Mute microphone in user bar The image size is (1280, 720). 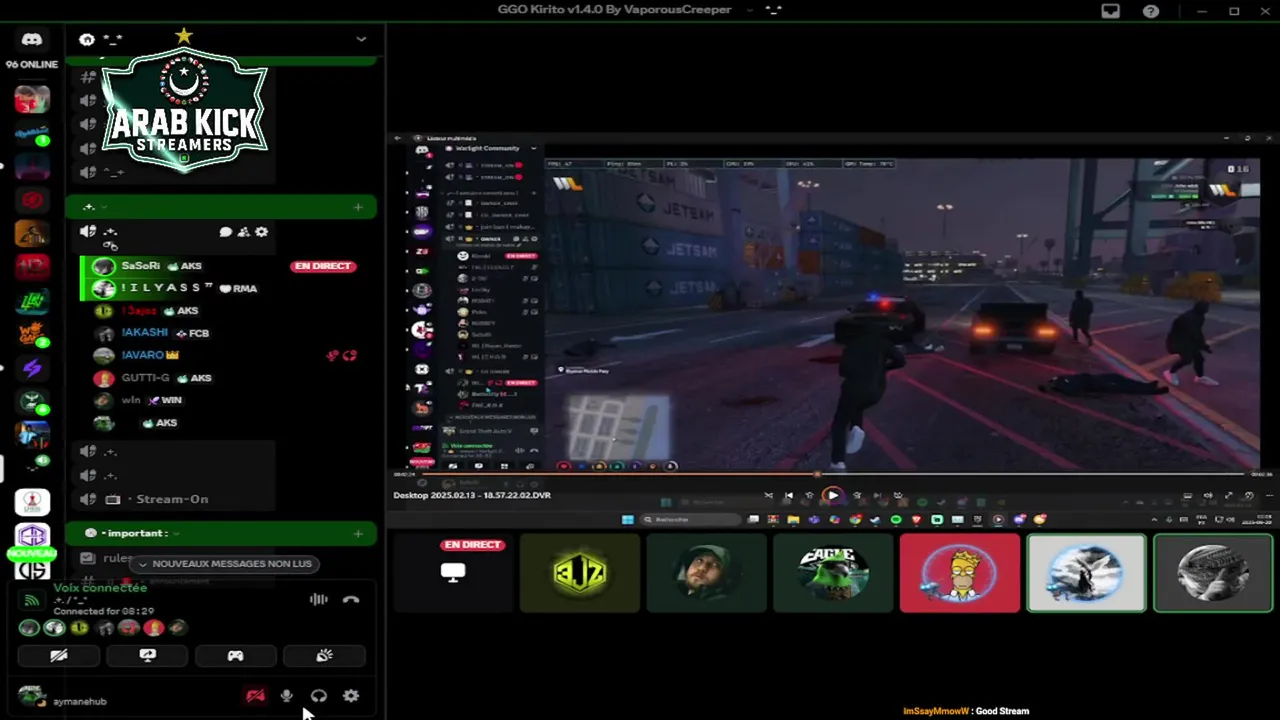(x=287, y=696)
